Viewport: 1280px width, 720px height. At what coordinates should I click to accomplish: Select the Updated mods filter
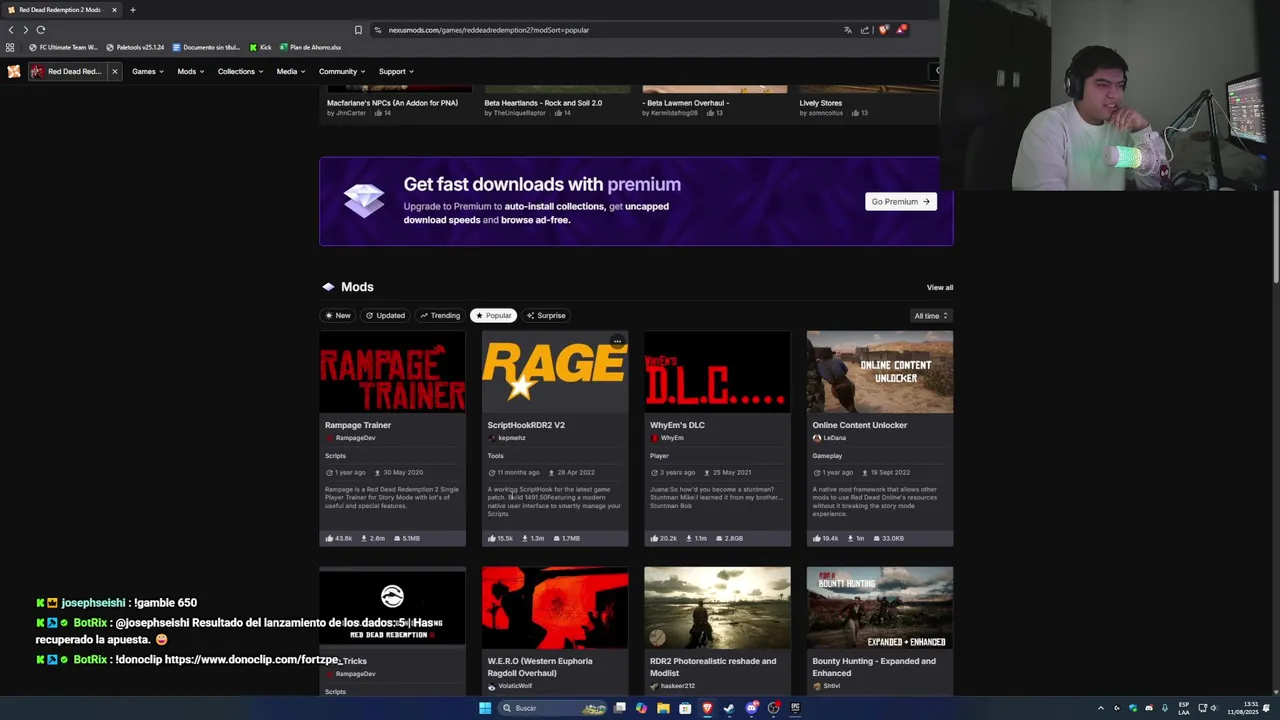point(385,316)
